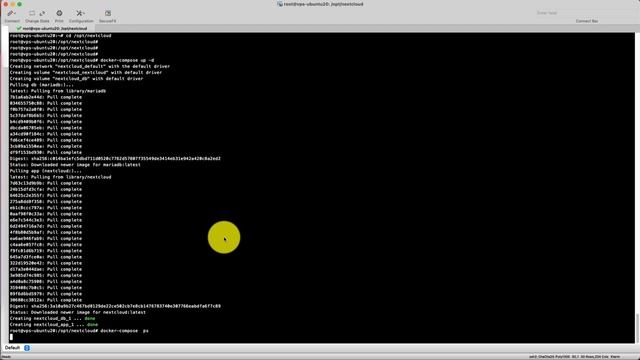Click the Ready text in status bar
640x360 pixels.
[6, 357]
